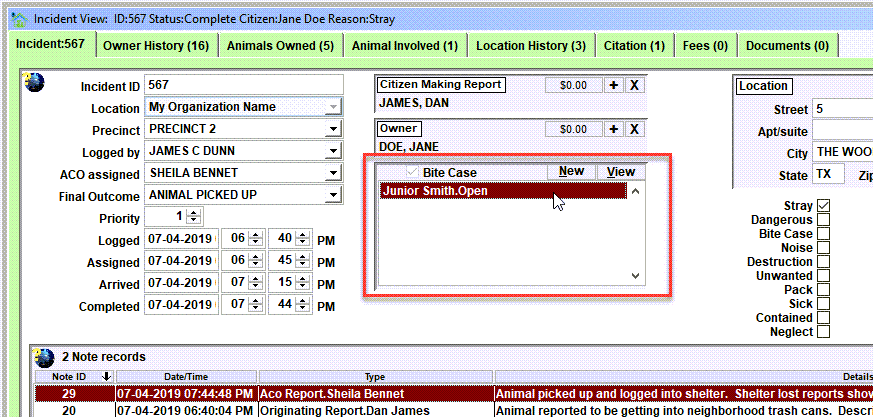Viewport: 873px width, 417px height.
Task: Add a citizen making report with plus
Action: [x=614, y=85]
